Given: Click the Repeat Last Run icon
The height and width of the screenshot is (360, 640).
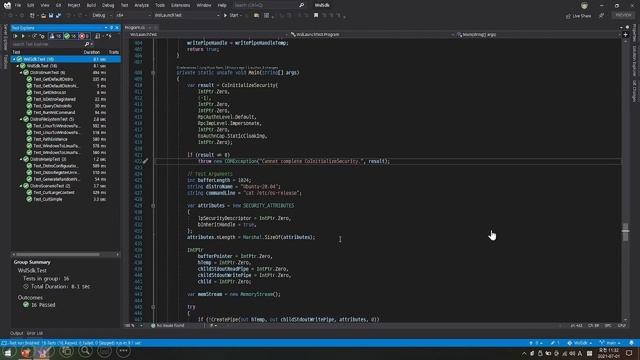Looking at the screenshot, I should 34,36.
